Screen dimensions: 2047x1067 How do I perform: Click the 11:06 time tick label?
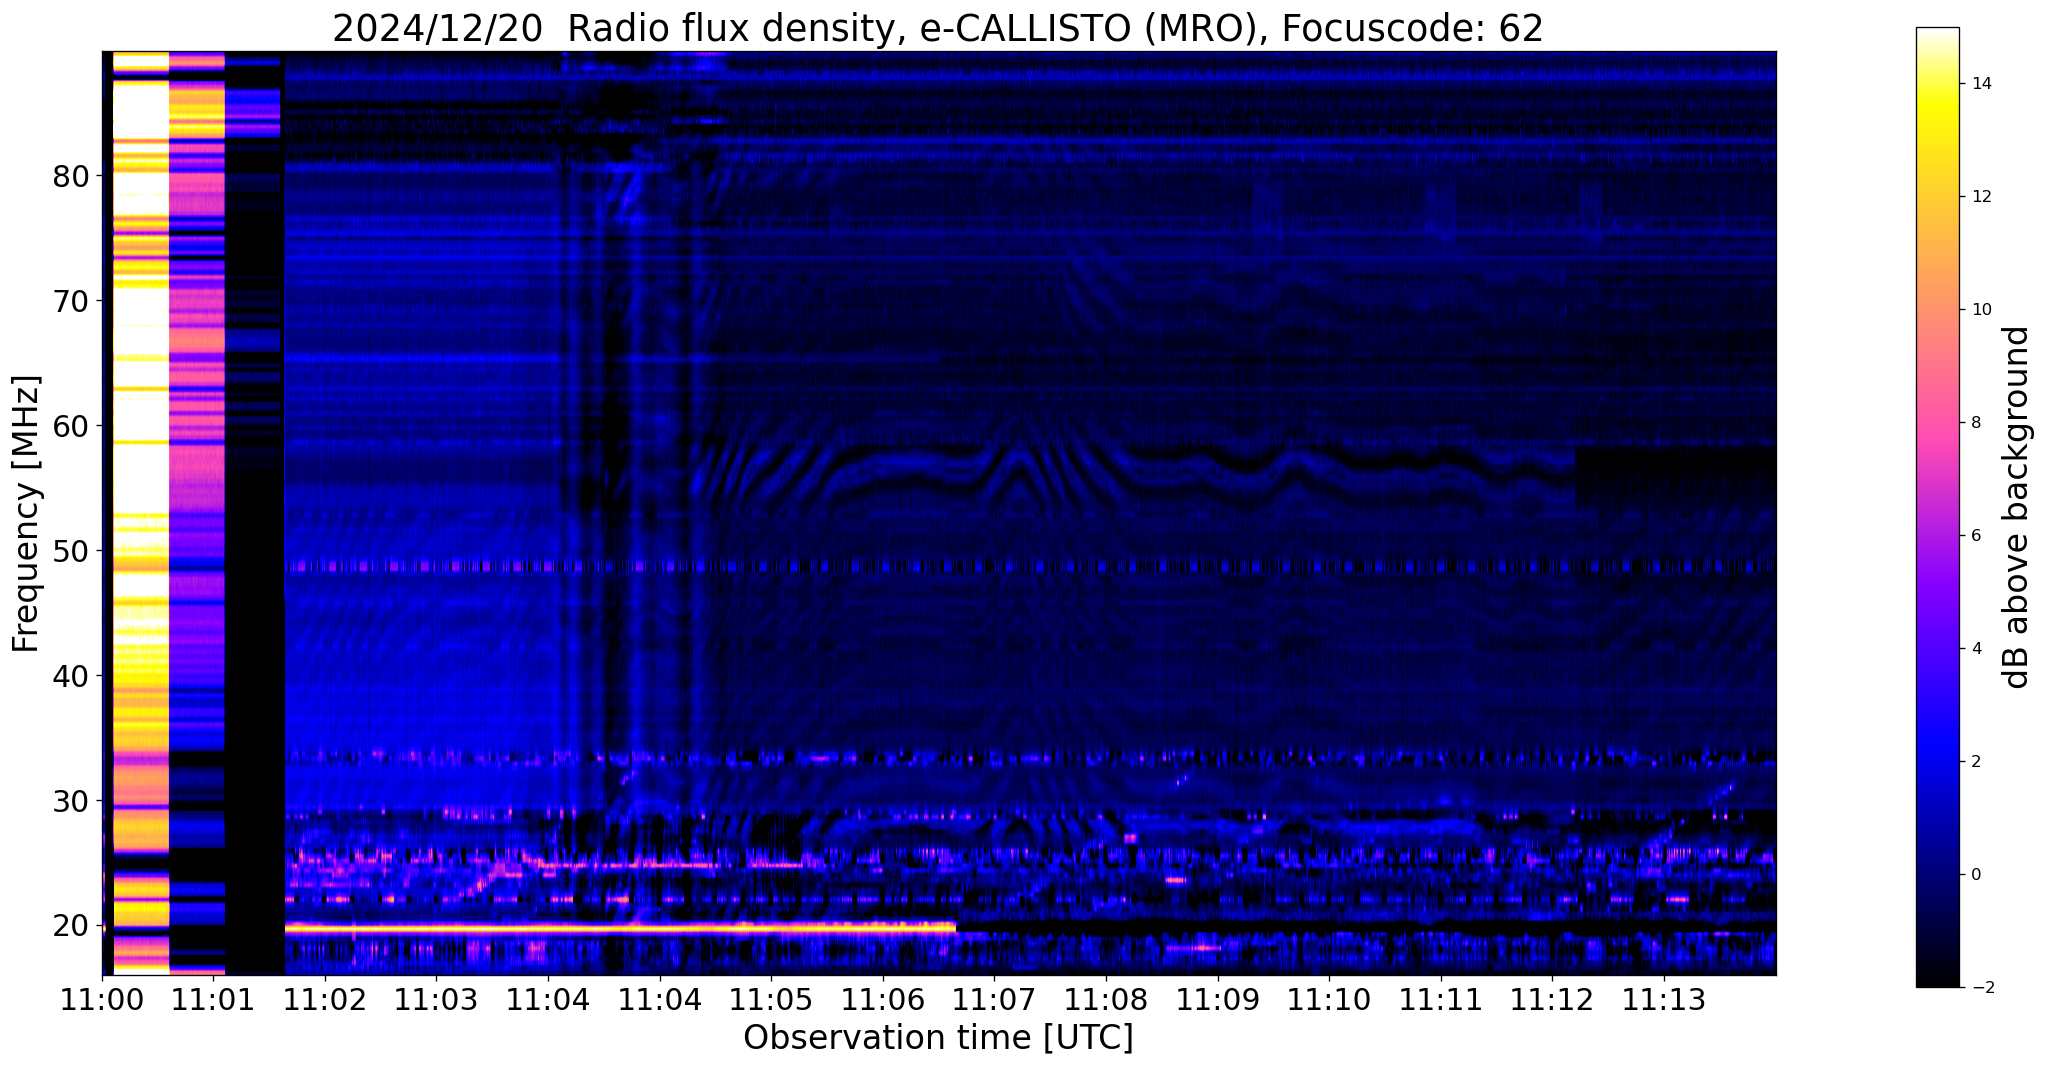click(883, 999)
